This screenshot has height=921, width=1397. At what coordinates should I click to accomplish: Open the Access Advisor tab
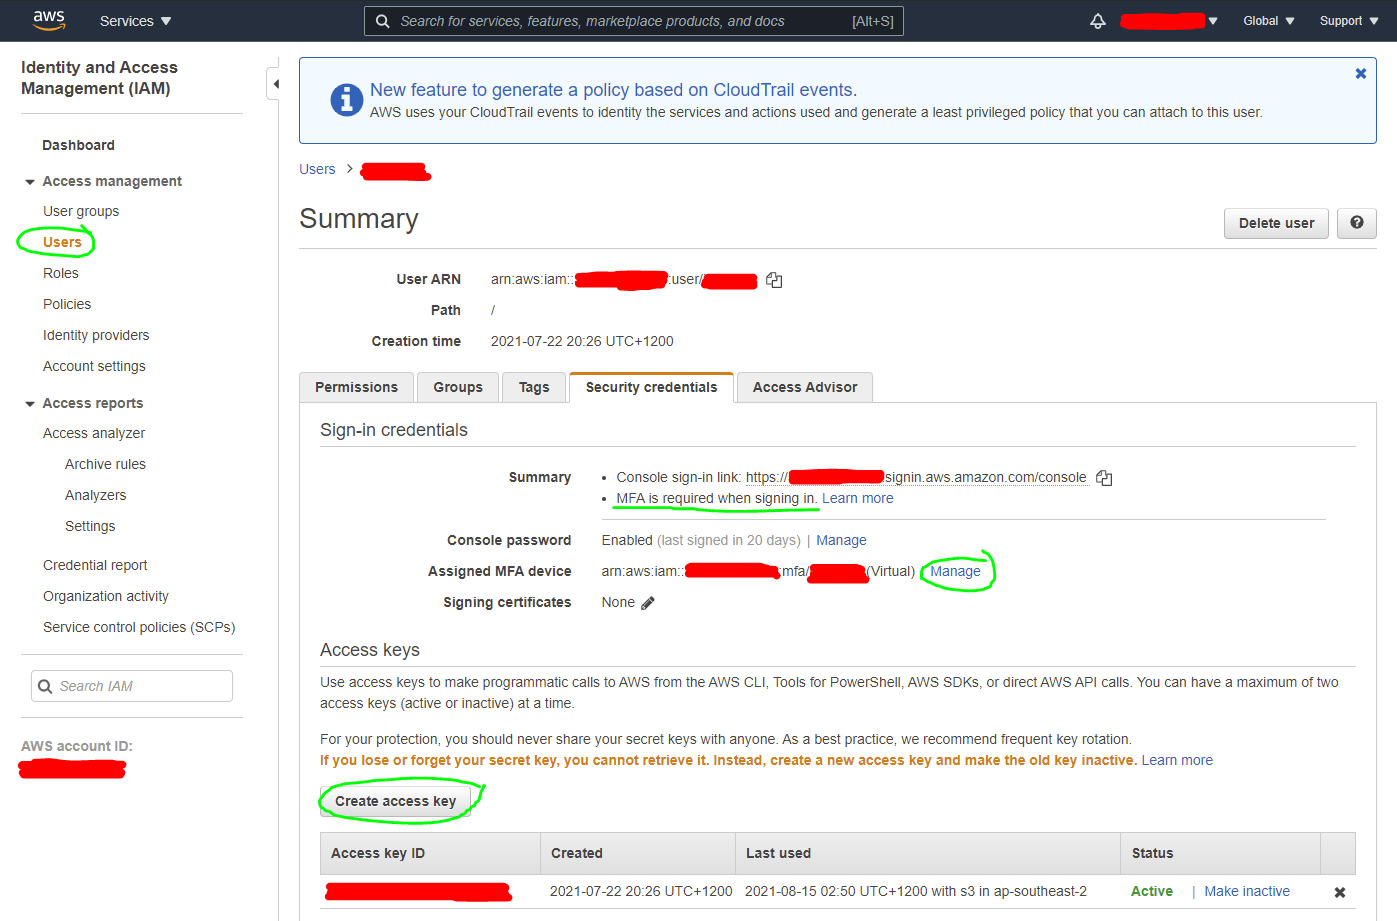[805, 387]
